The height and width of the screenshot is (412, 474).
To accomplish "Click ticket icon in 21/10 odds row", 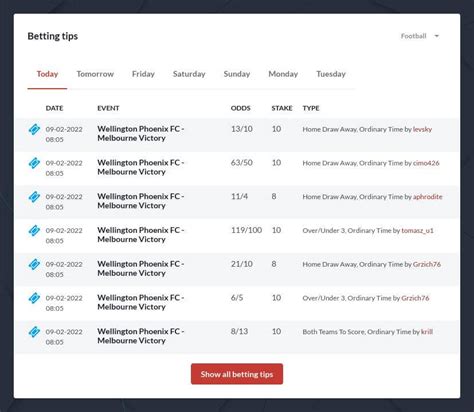I will (x=34, y=264).
